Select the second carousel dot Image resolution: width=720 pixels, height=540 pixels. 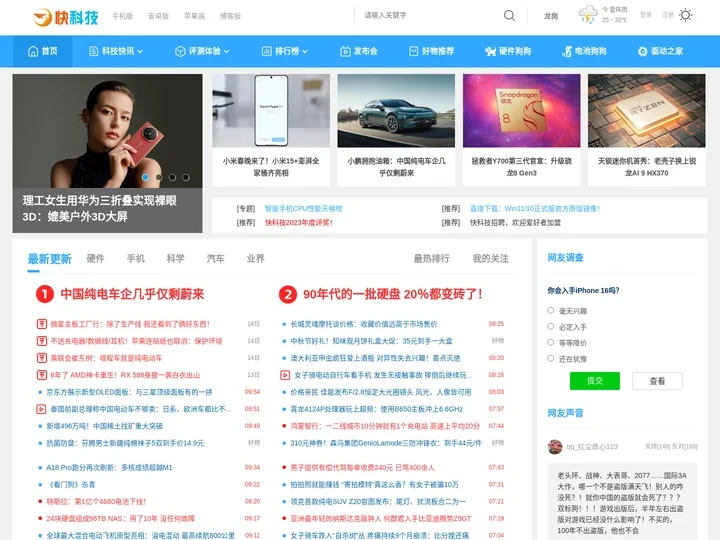click(159, 177)
